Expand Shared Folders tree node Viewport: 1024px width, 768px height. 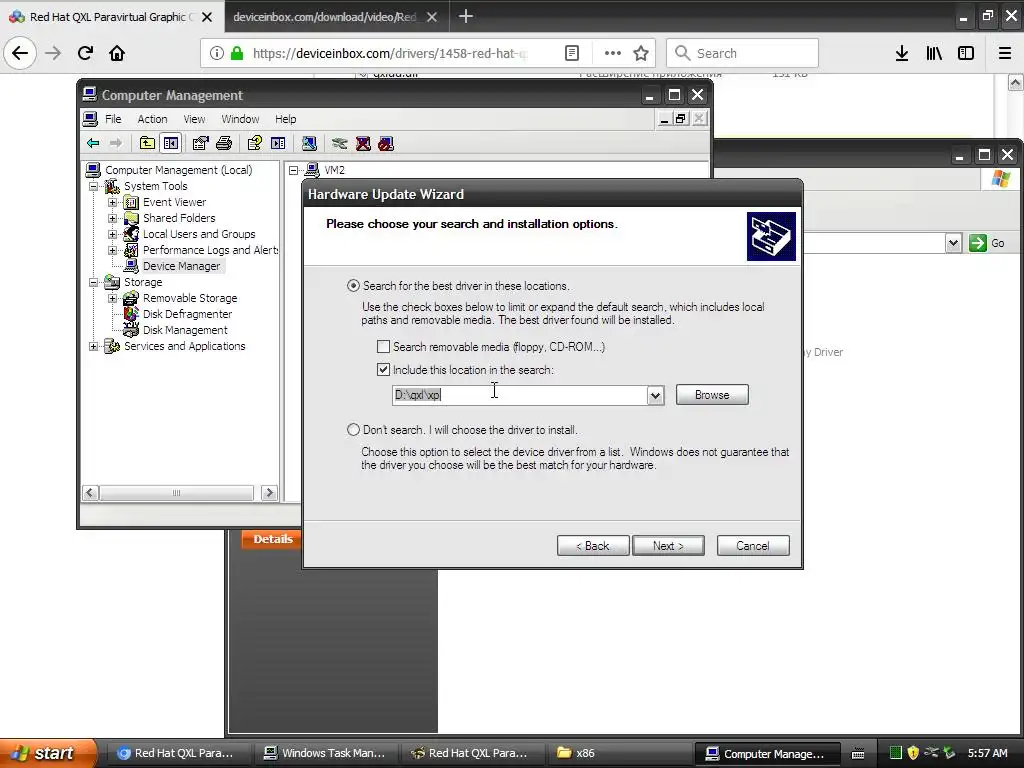[112, 218]
